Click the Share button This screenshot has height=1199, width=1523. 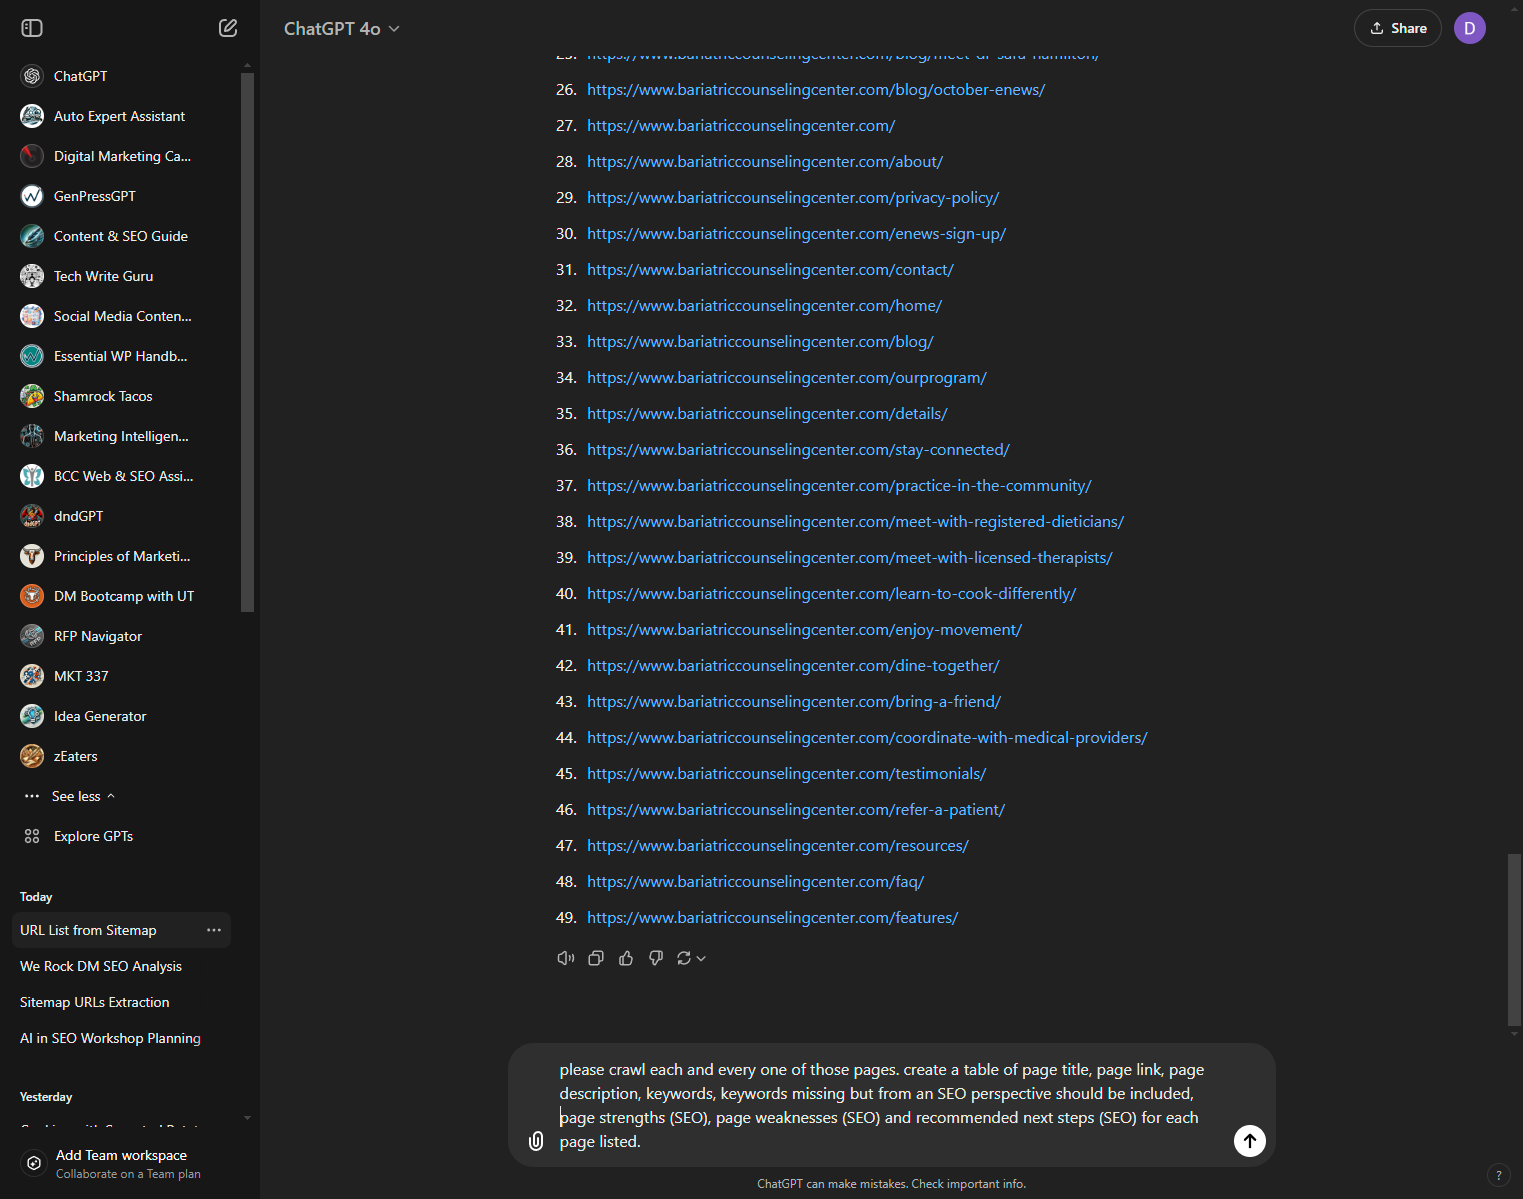(x=1398, y=28)
